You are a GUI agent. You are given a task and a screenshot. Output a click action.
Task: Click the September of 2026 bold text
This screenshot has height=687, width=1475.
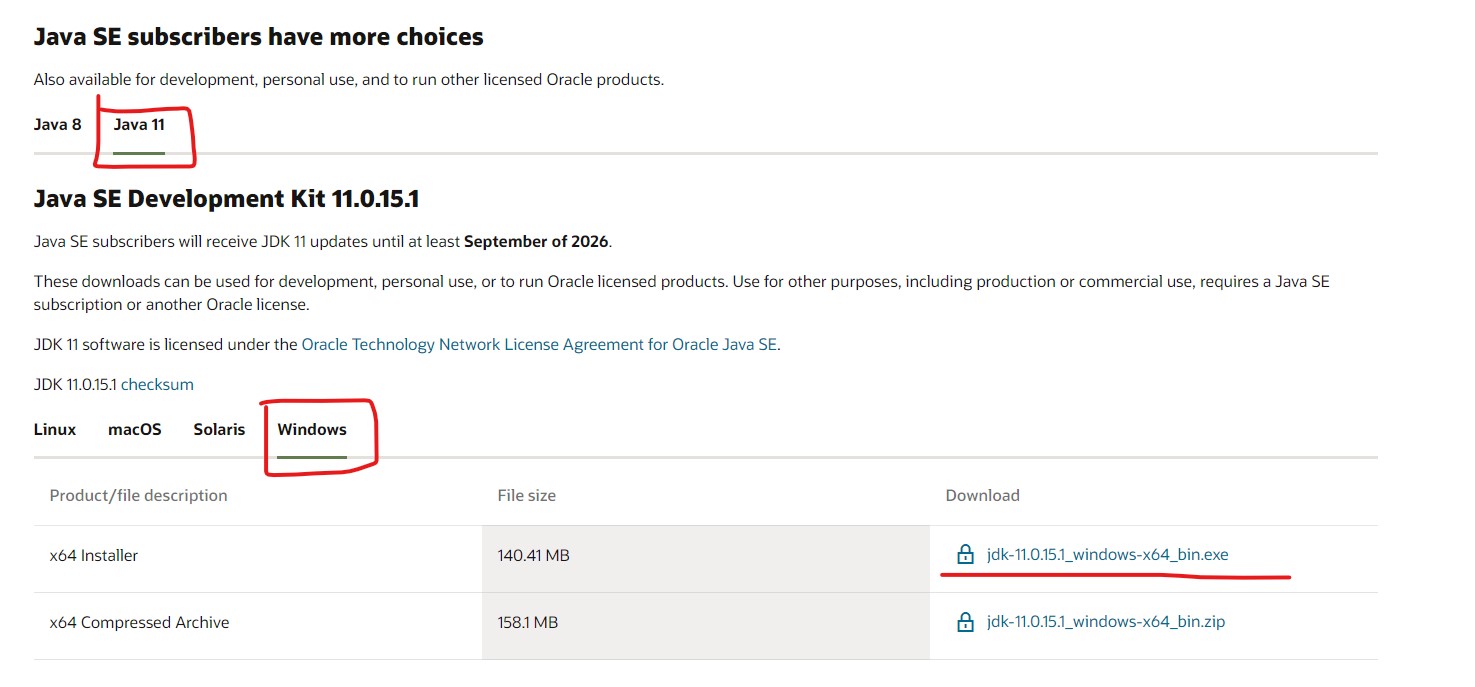(x=535, y=241)
